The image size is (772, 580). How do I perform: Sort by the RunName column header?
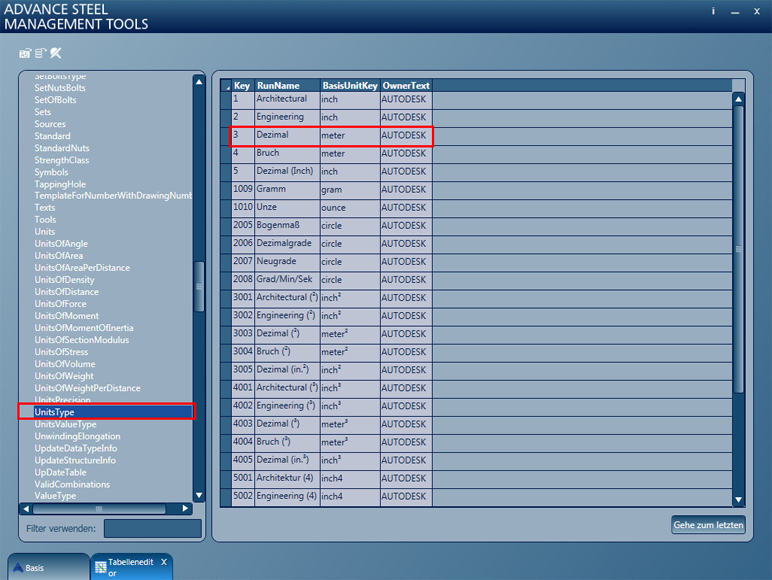pos(287,86)
